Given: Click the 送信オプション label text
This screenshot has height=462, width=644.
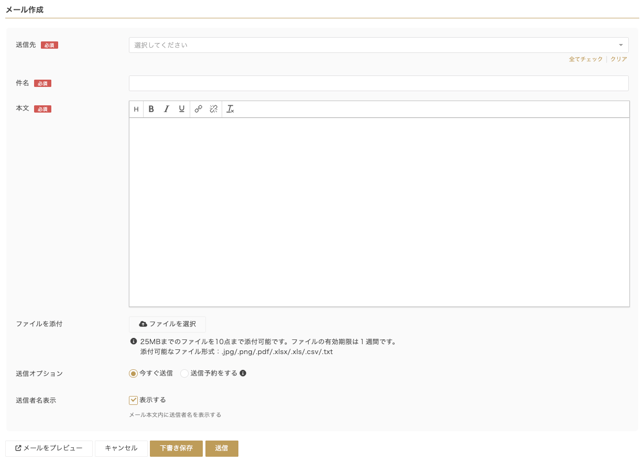Looking at the screenshot, I should [x=39, y=374].
